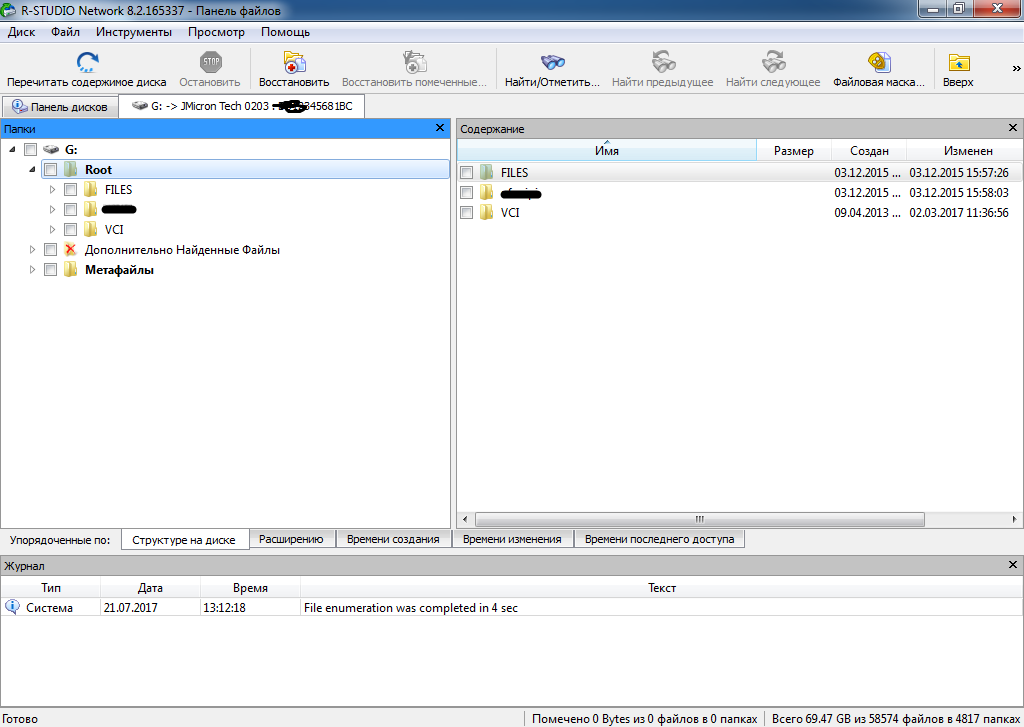Image resolution: width=1024 pixels, height=727 pixels.
Task: Click R-Studio app icon in title bar
Action: tap(8, 10)
